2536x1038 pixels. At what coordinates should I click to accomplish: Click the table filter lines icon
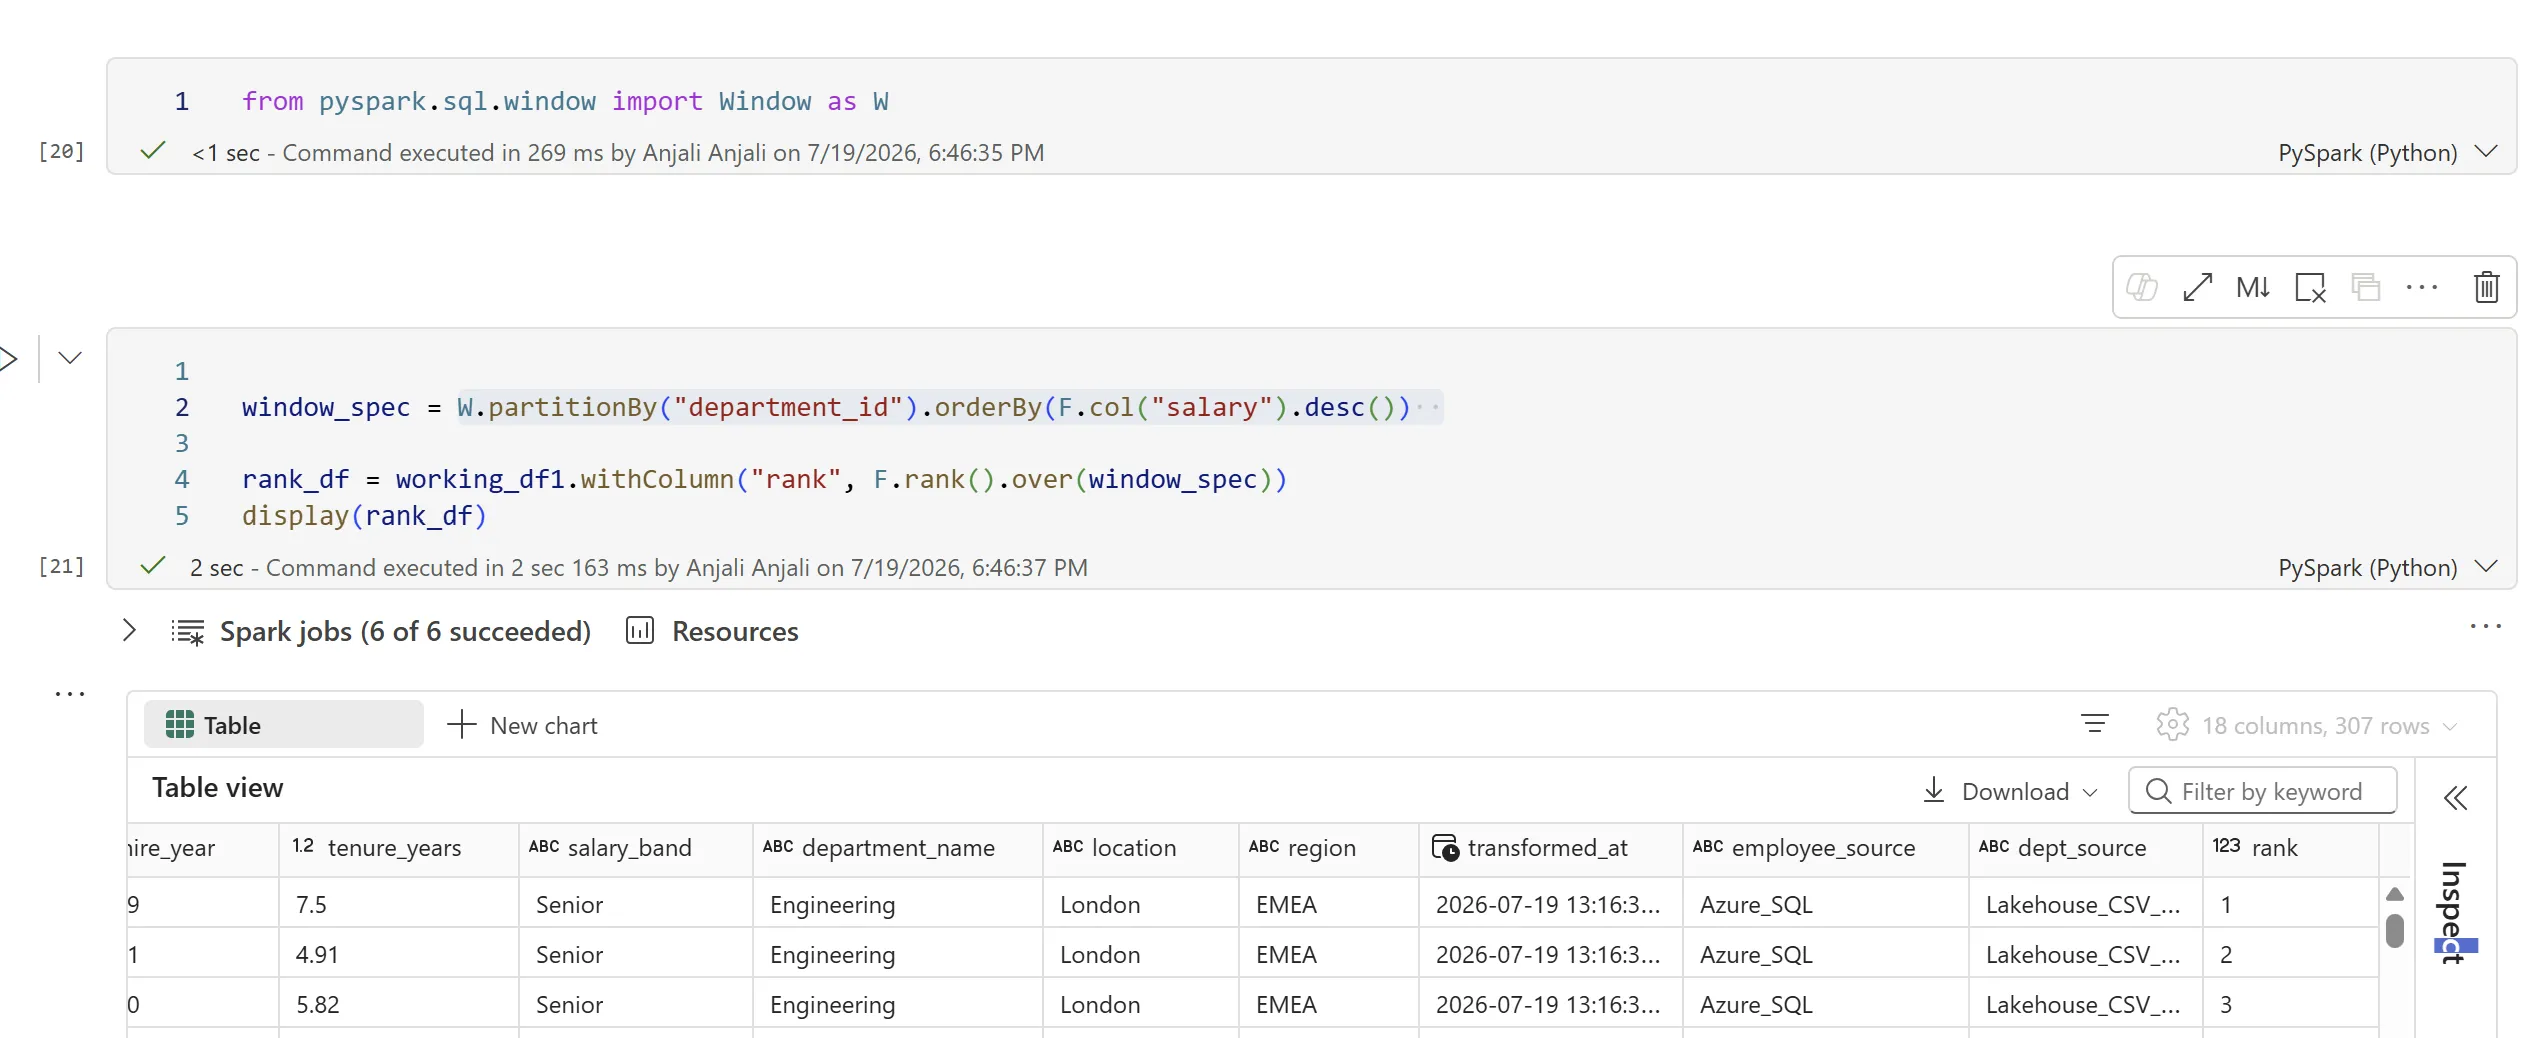point(2095,723)
